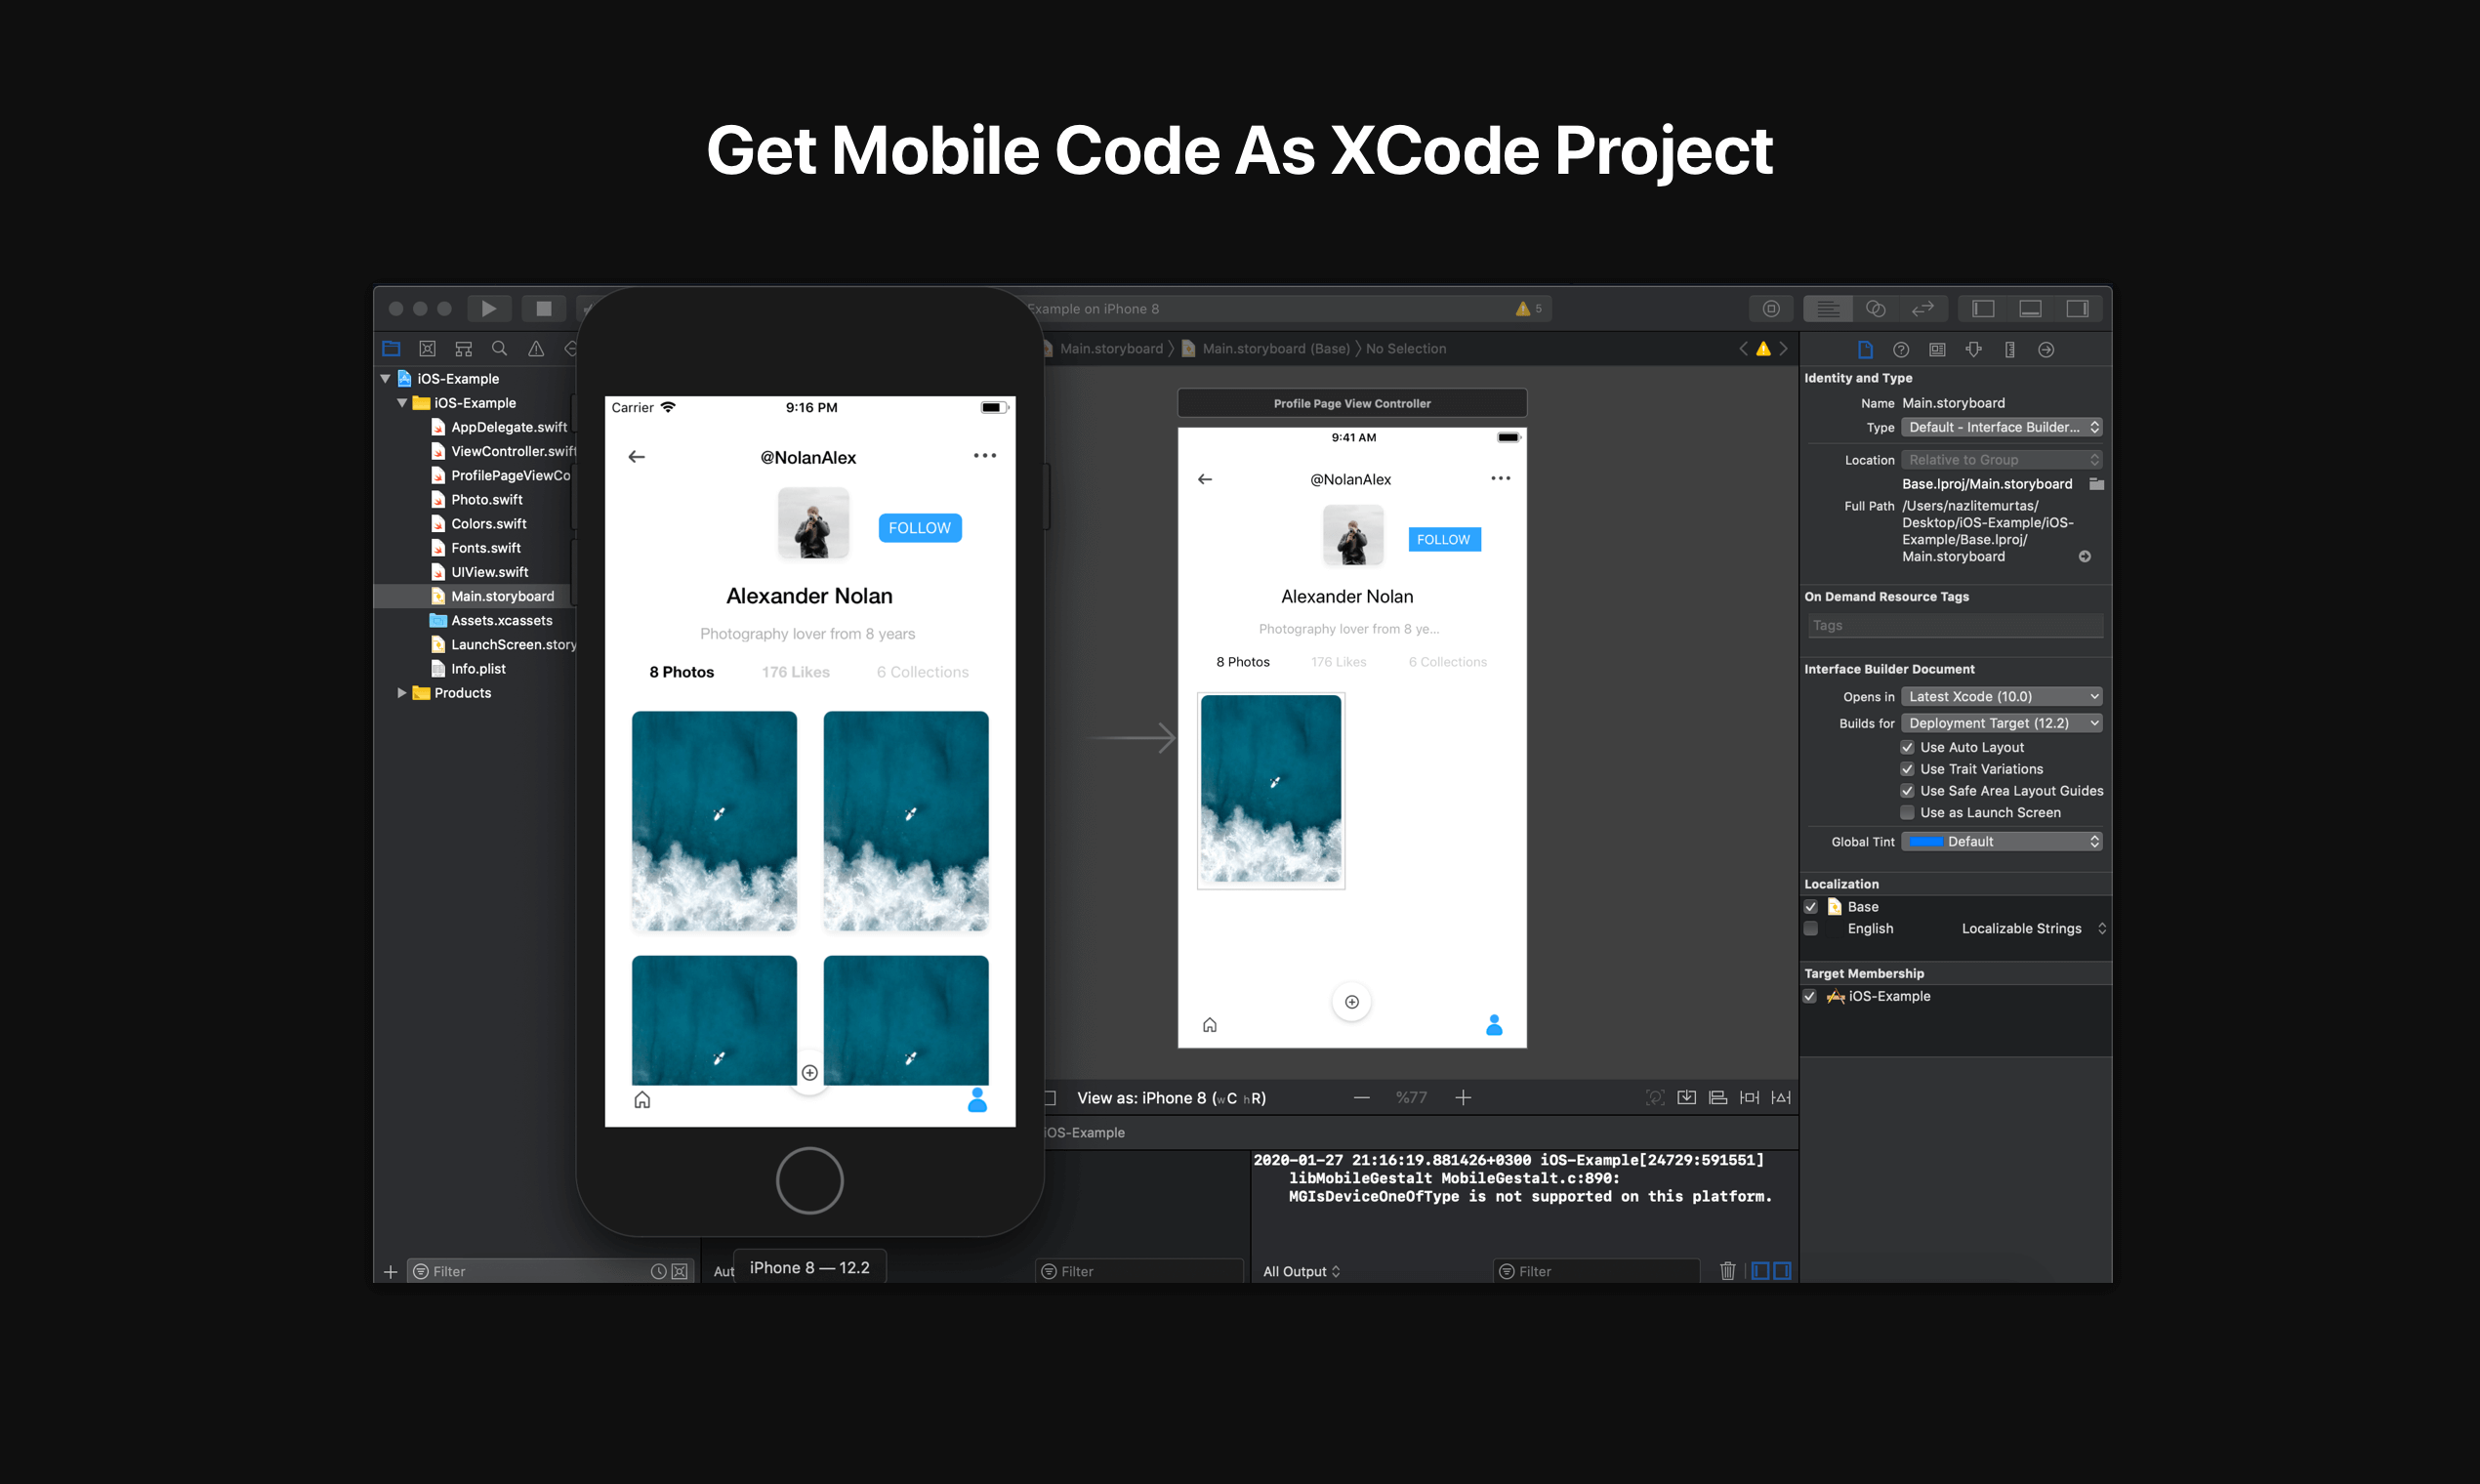Image resolution: width=2480 pixels, height=1484 pixels.
Task: Toggle the Inspectors panel visibility
Action: click(x=2077, y=309)
